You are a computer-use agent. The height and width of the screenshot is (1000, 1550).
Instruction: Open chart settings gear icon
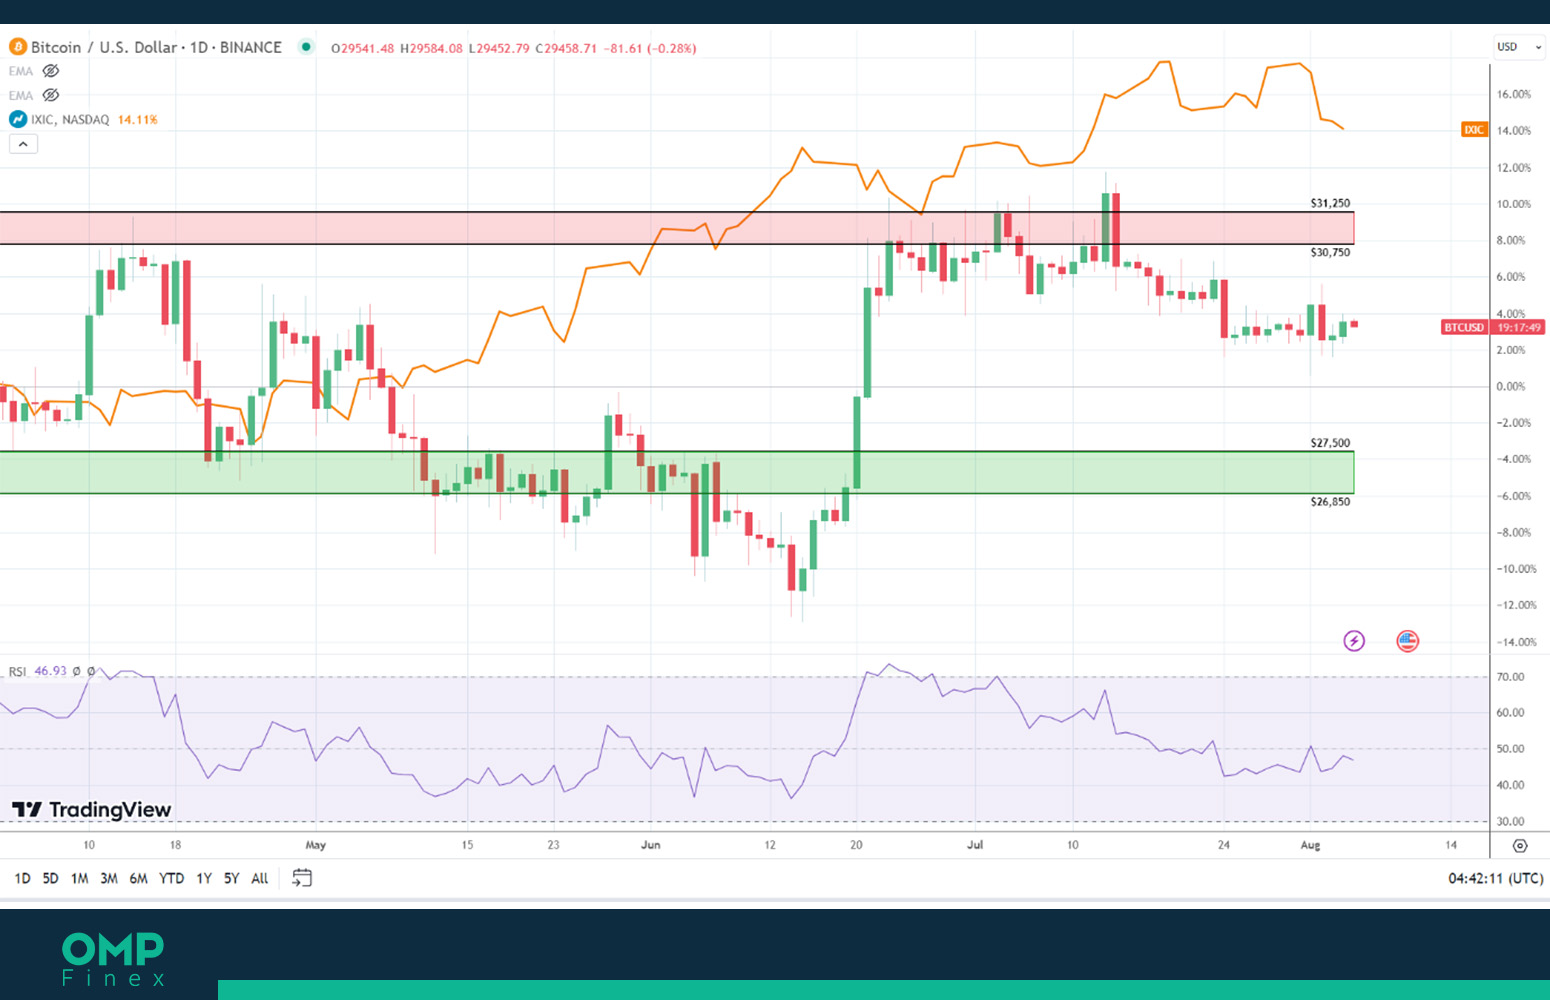pyautogui.click(x=1520, y=846)
